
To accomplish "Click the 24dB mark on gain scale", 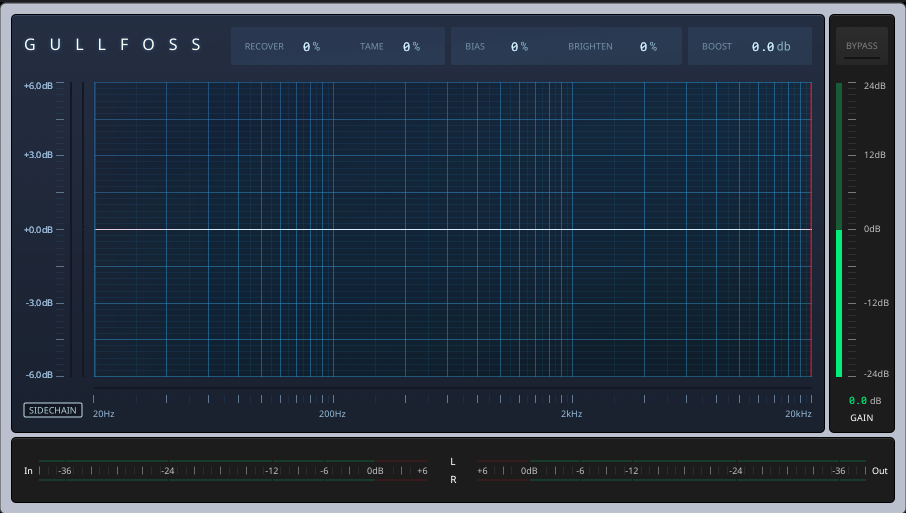I will [875, 86].
